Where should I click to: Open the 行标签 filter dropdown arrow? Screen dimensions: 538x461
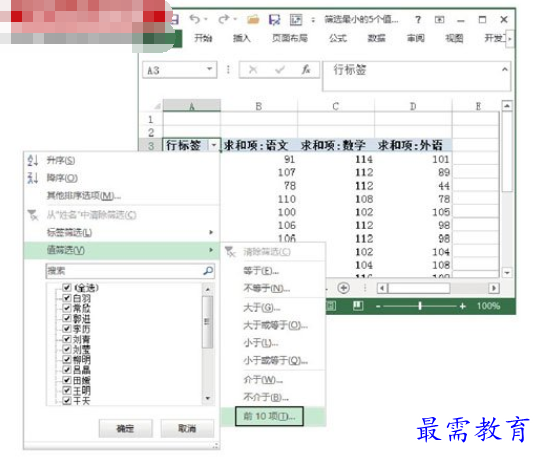[214, 145]
